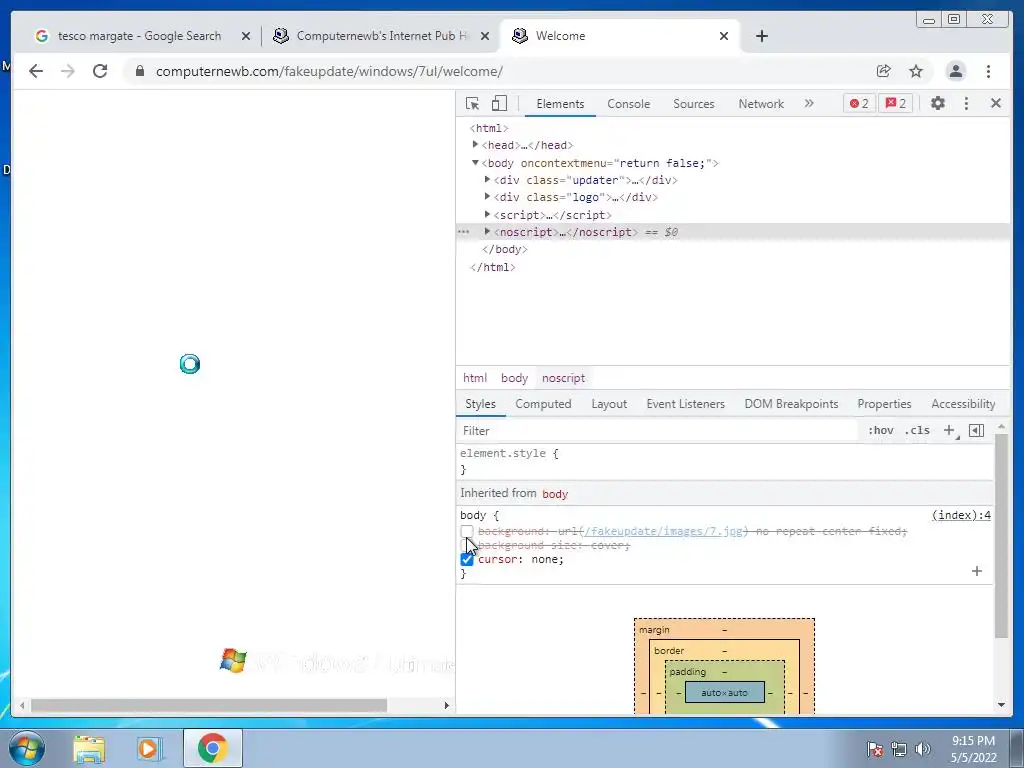Expand the div class="logo" node
This screenshot has width=1024, height=768.
[487, 196]
